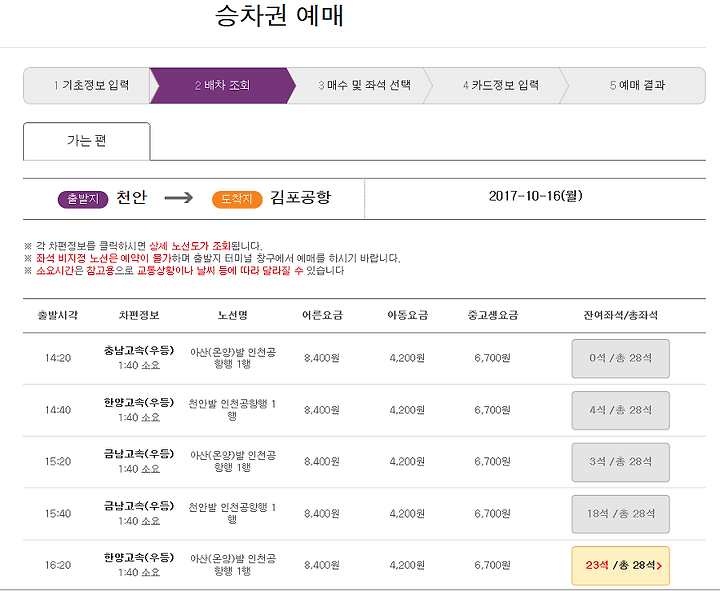Click the 4석 / 총 28석 seat button
This screenshot has height=591, width=720.
pos(620,410)
